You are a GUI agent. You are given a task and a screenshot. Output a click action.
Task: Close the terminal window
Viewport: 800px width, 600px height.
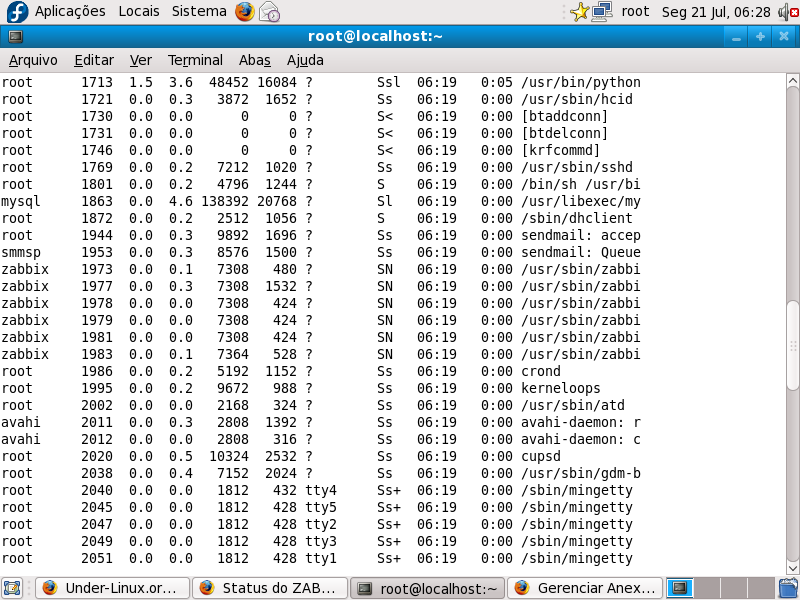point(784,37)
